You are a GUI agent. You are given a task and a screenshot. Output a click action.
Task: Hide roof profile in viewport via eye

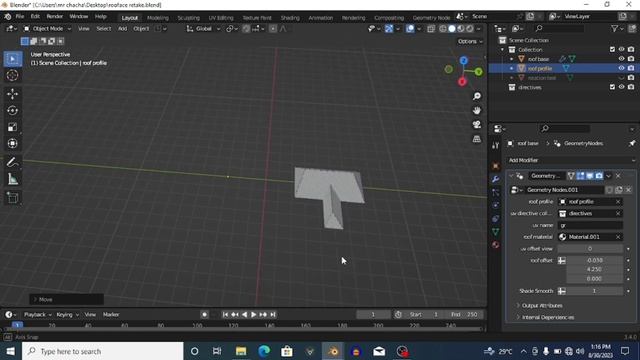[621, 68]
